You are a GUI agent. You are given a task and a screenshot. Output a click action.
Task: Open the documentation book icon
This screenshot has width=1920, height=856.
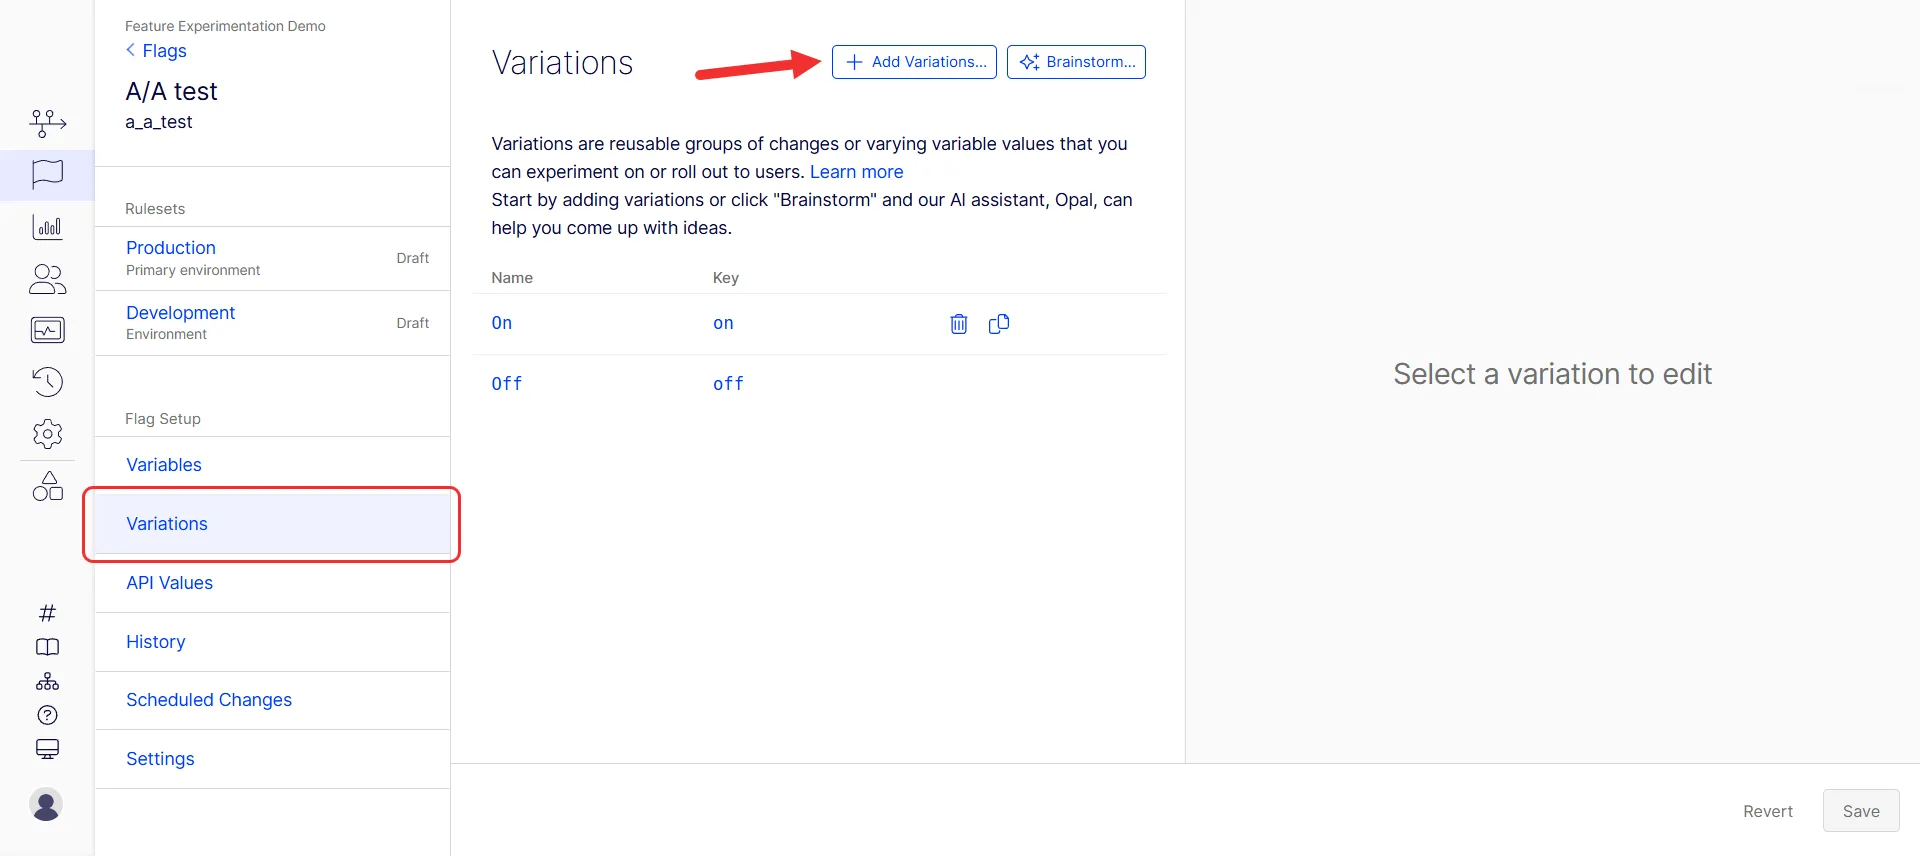[x=47, y=647]
